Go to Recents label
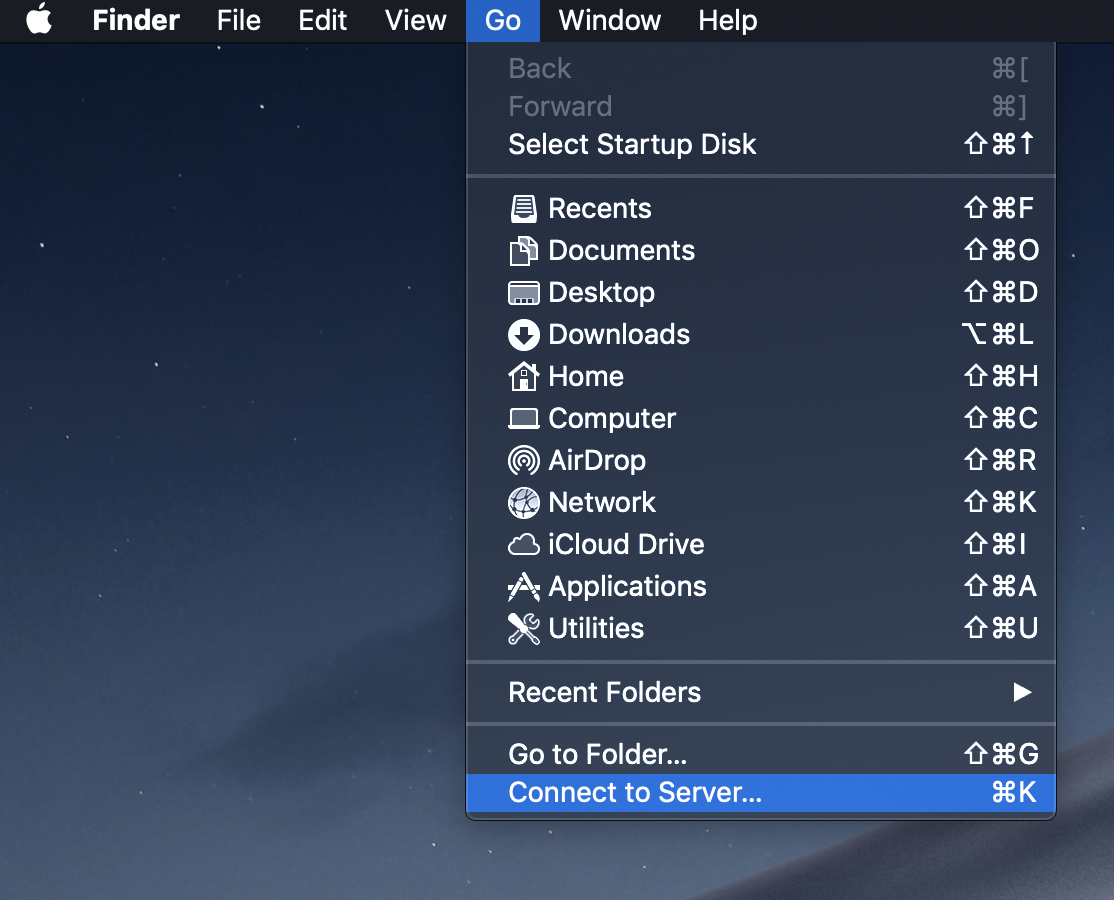 click(x=600, y=209)
